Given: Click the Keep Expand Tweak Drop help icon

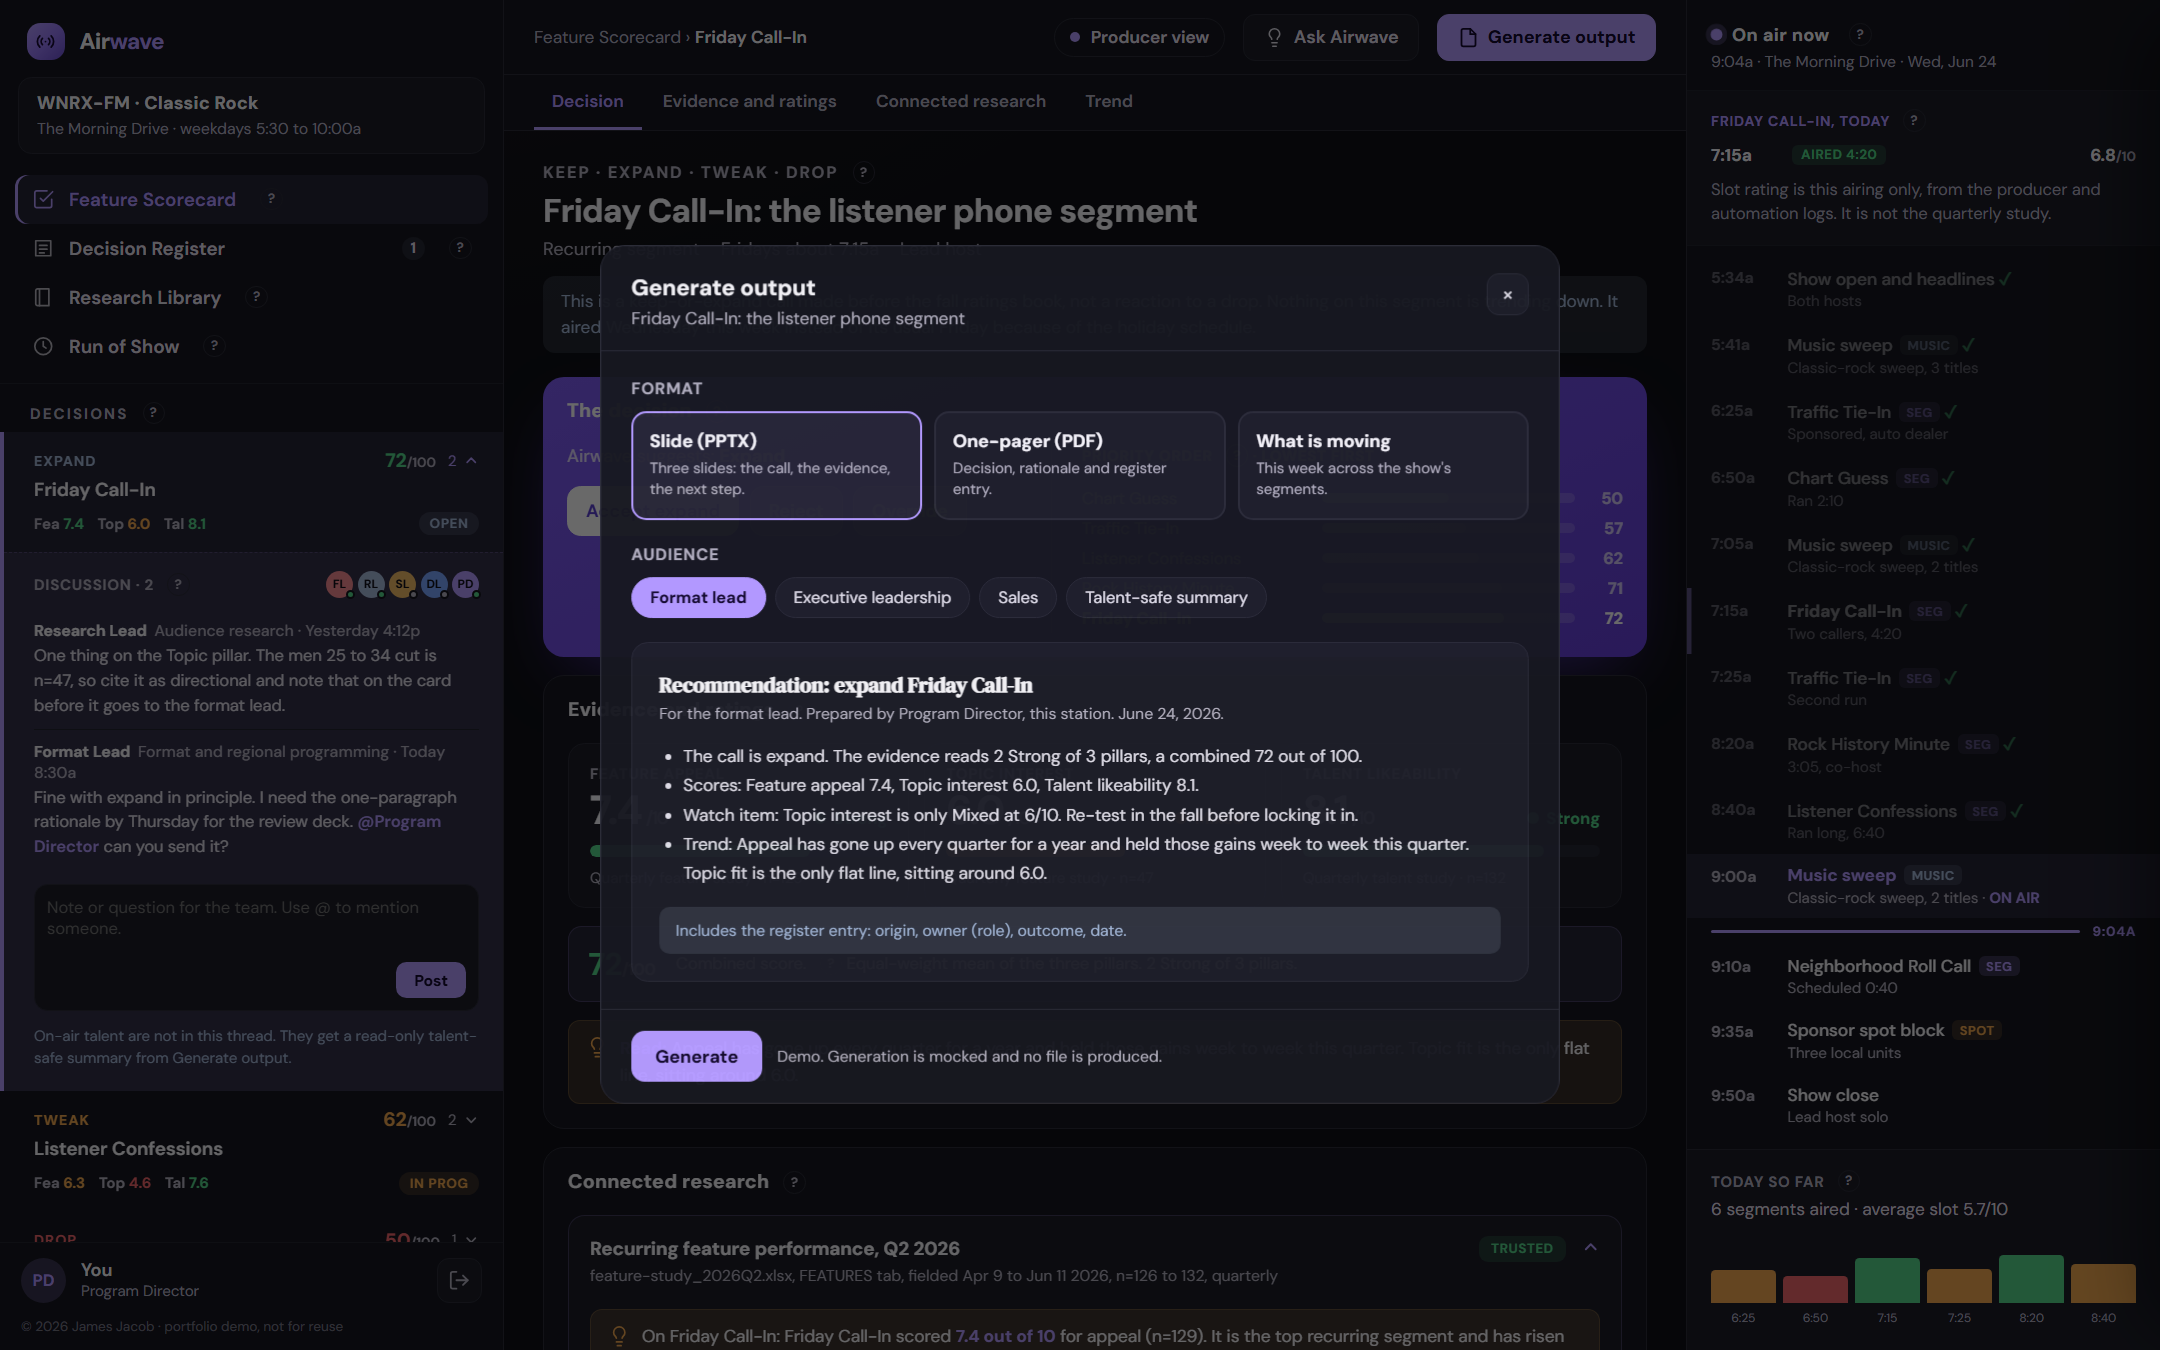Looking at the screenshot, I should (x=863, y=172).
